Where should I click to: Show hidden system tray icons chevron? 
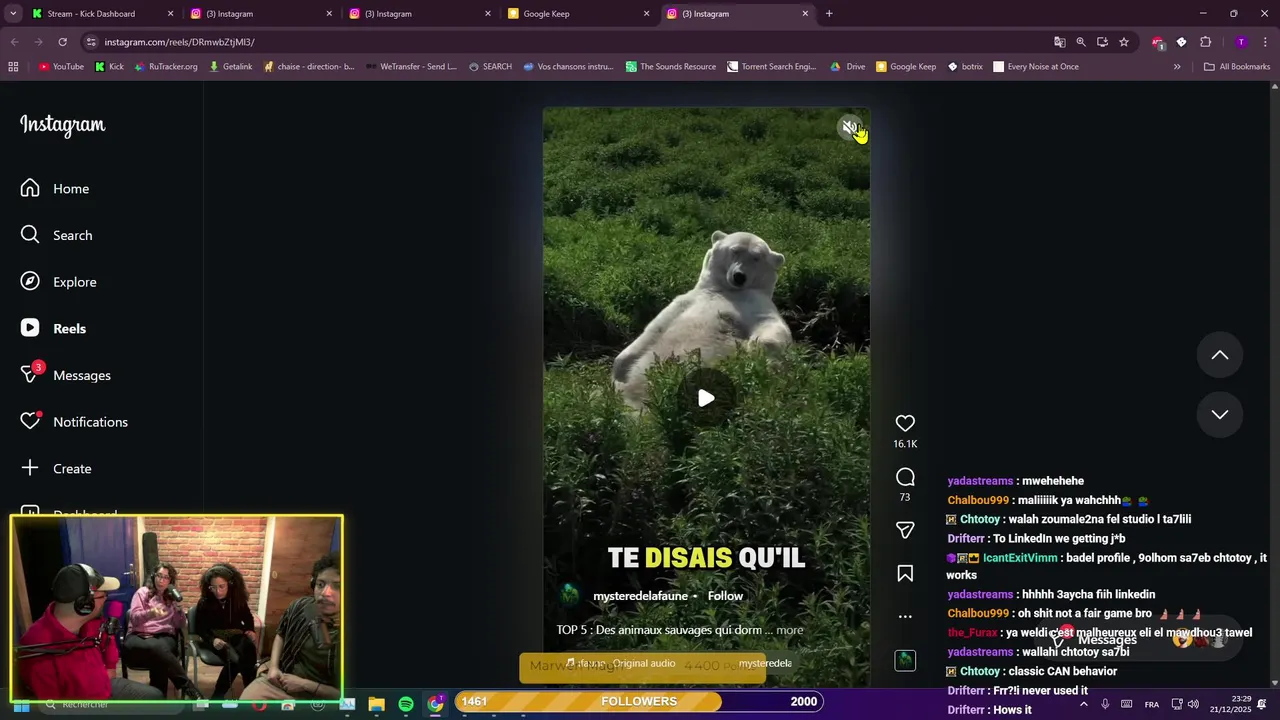(1083, 704)
